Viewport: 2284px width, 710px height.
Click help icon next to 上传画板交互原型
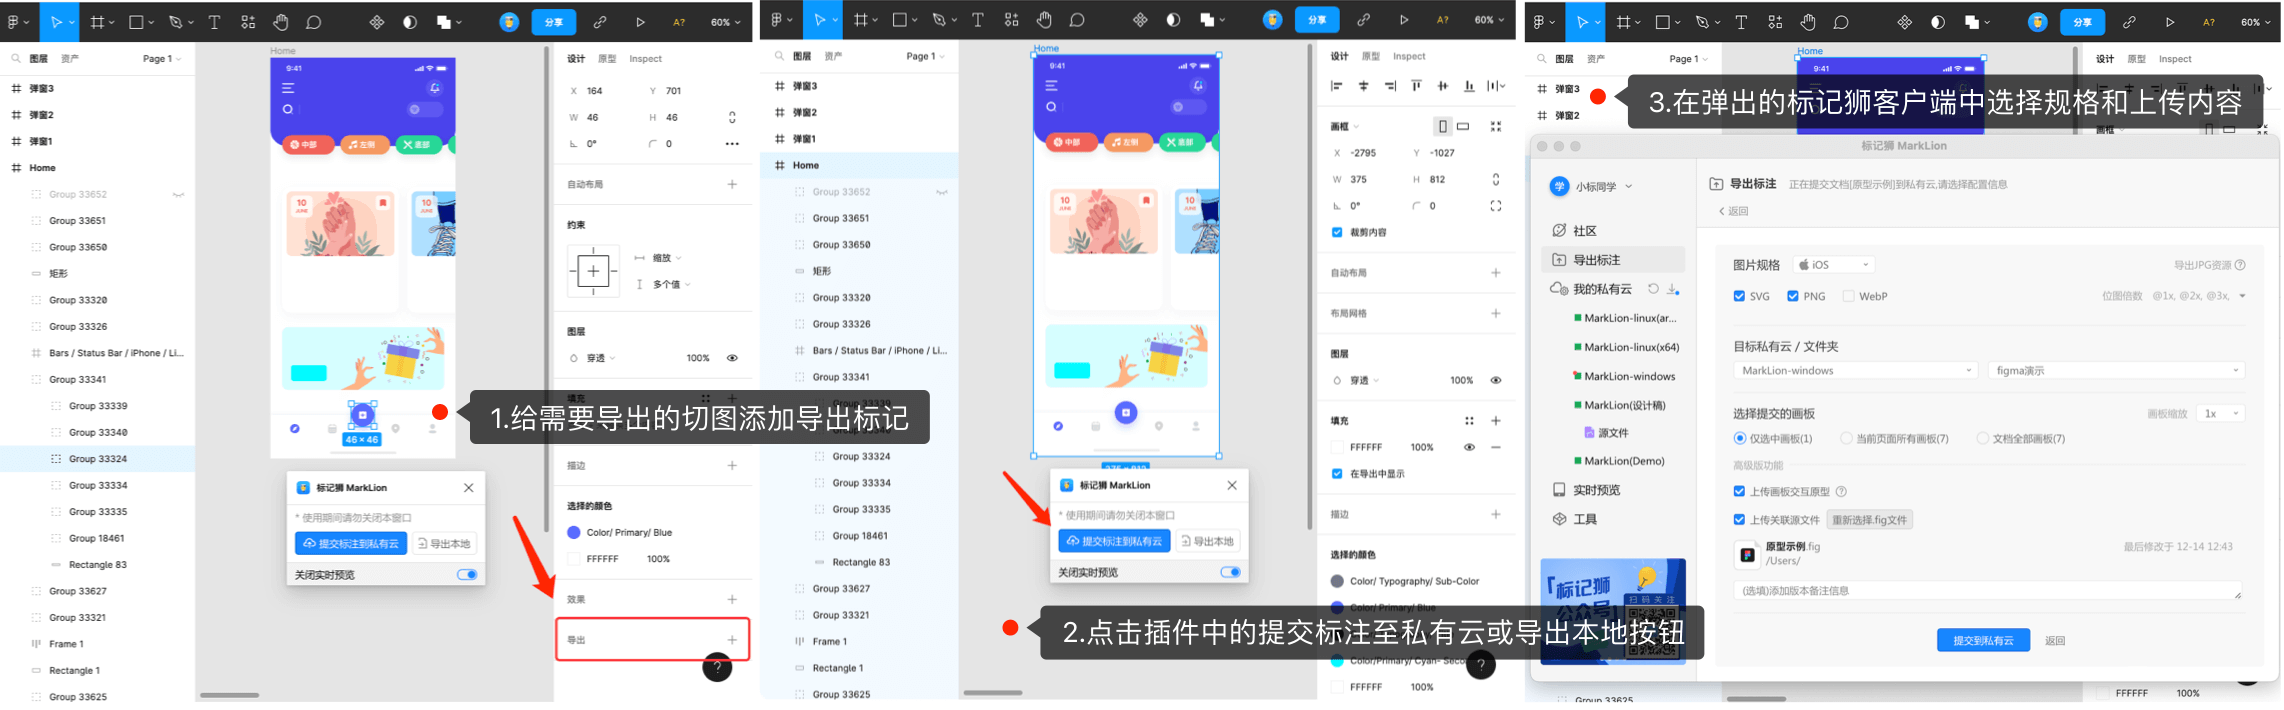click(x=1841, y=491)
